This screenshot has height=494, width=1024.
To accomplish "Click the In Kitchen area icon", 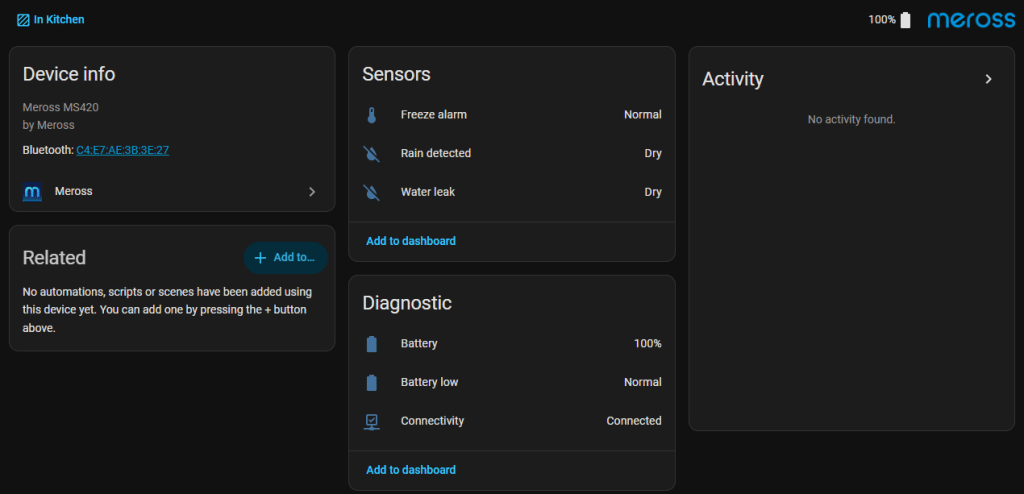I will 23,20.
